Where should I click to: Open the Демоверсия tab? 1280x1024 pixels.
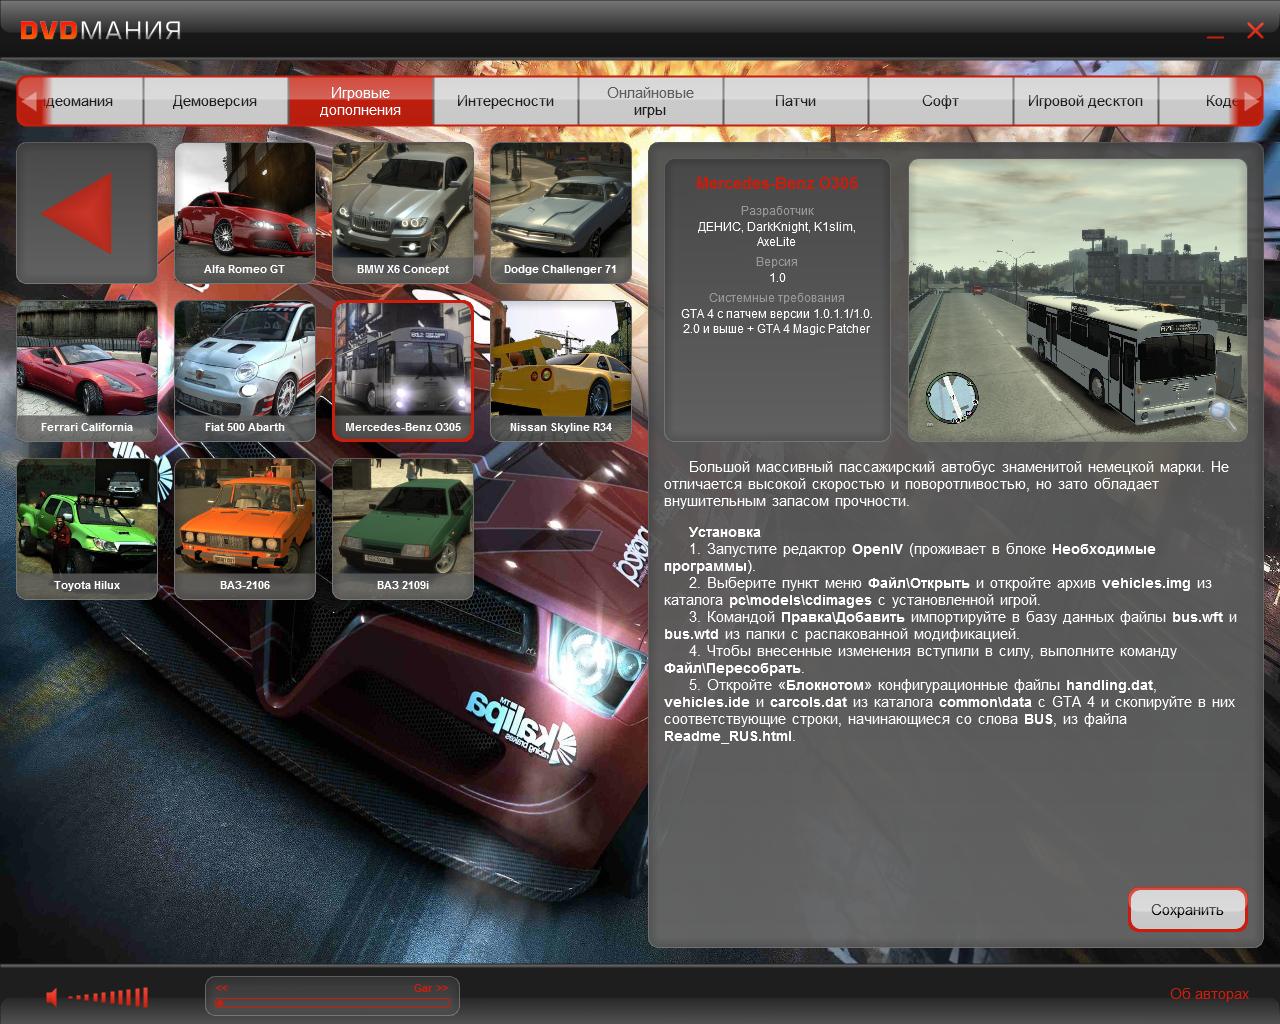coord(215,101)
